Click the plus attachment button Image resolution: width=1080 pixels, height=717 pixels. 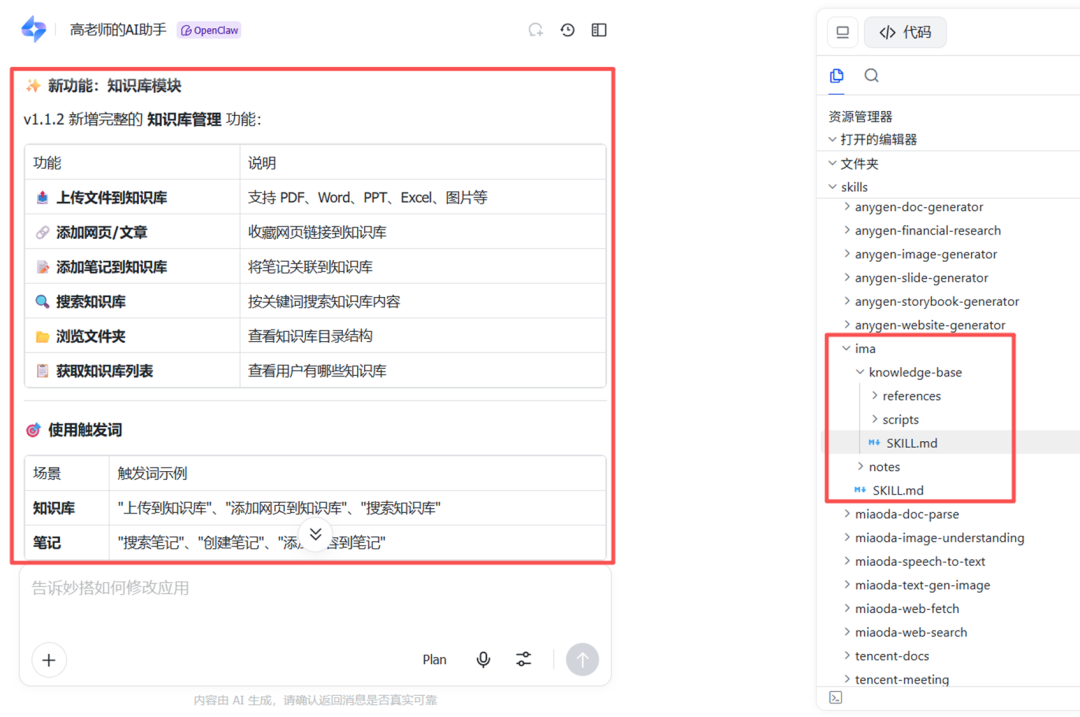(49, 659)
